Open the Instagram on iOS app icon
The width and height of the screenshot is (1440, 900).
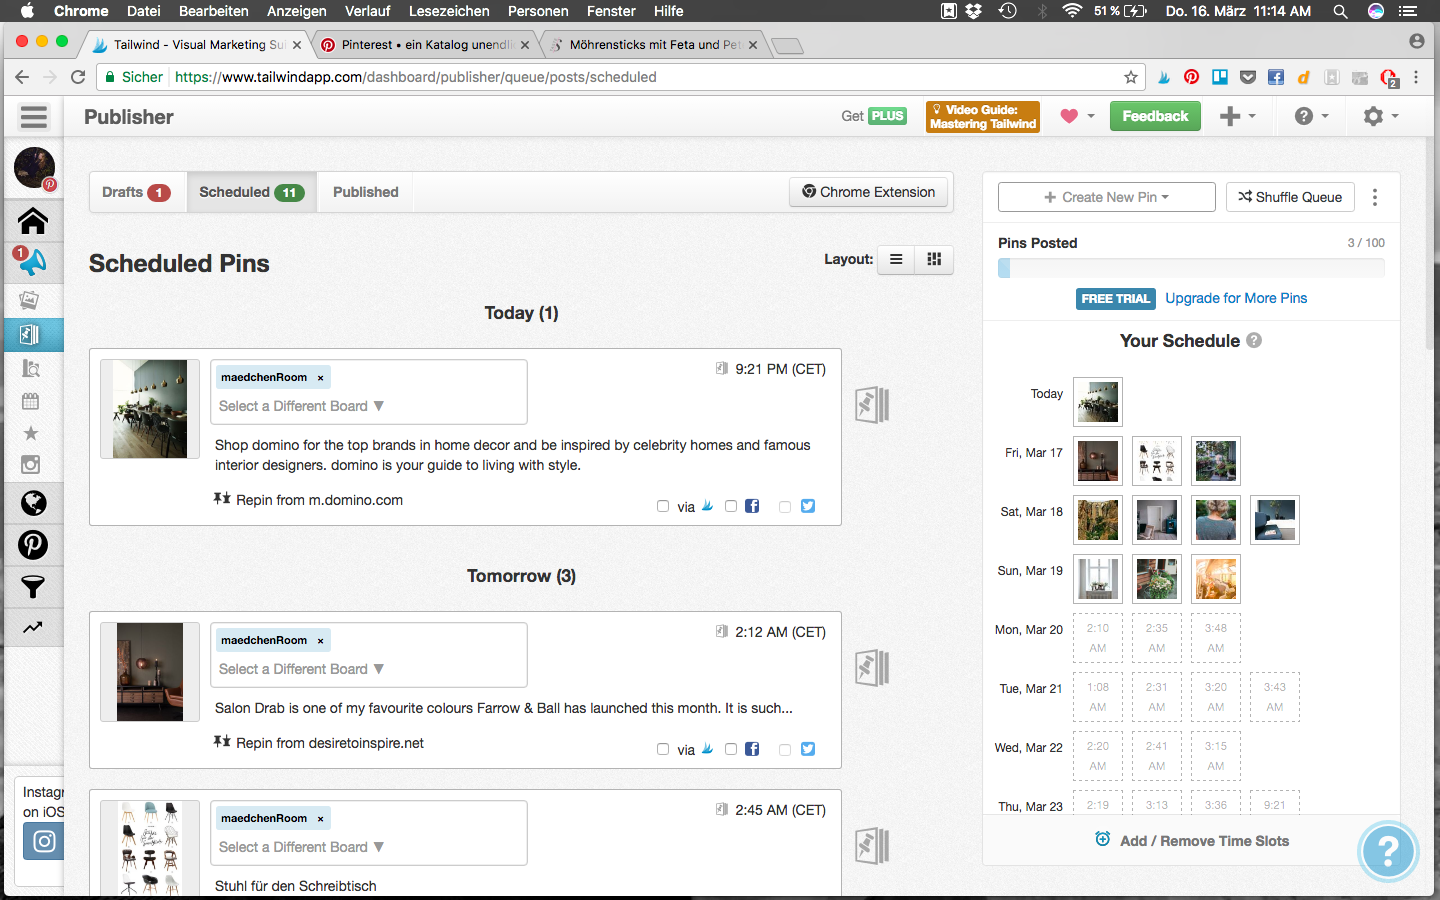point(44,841)
